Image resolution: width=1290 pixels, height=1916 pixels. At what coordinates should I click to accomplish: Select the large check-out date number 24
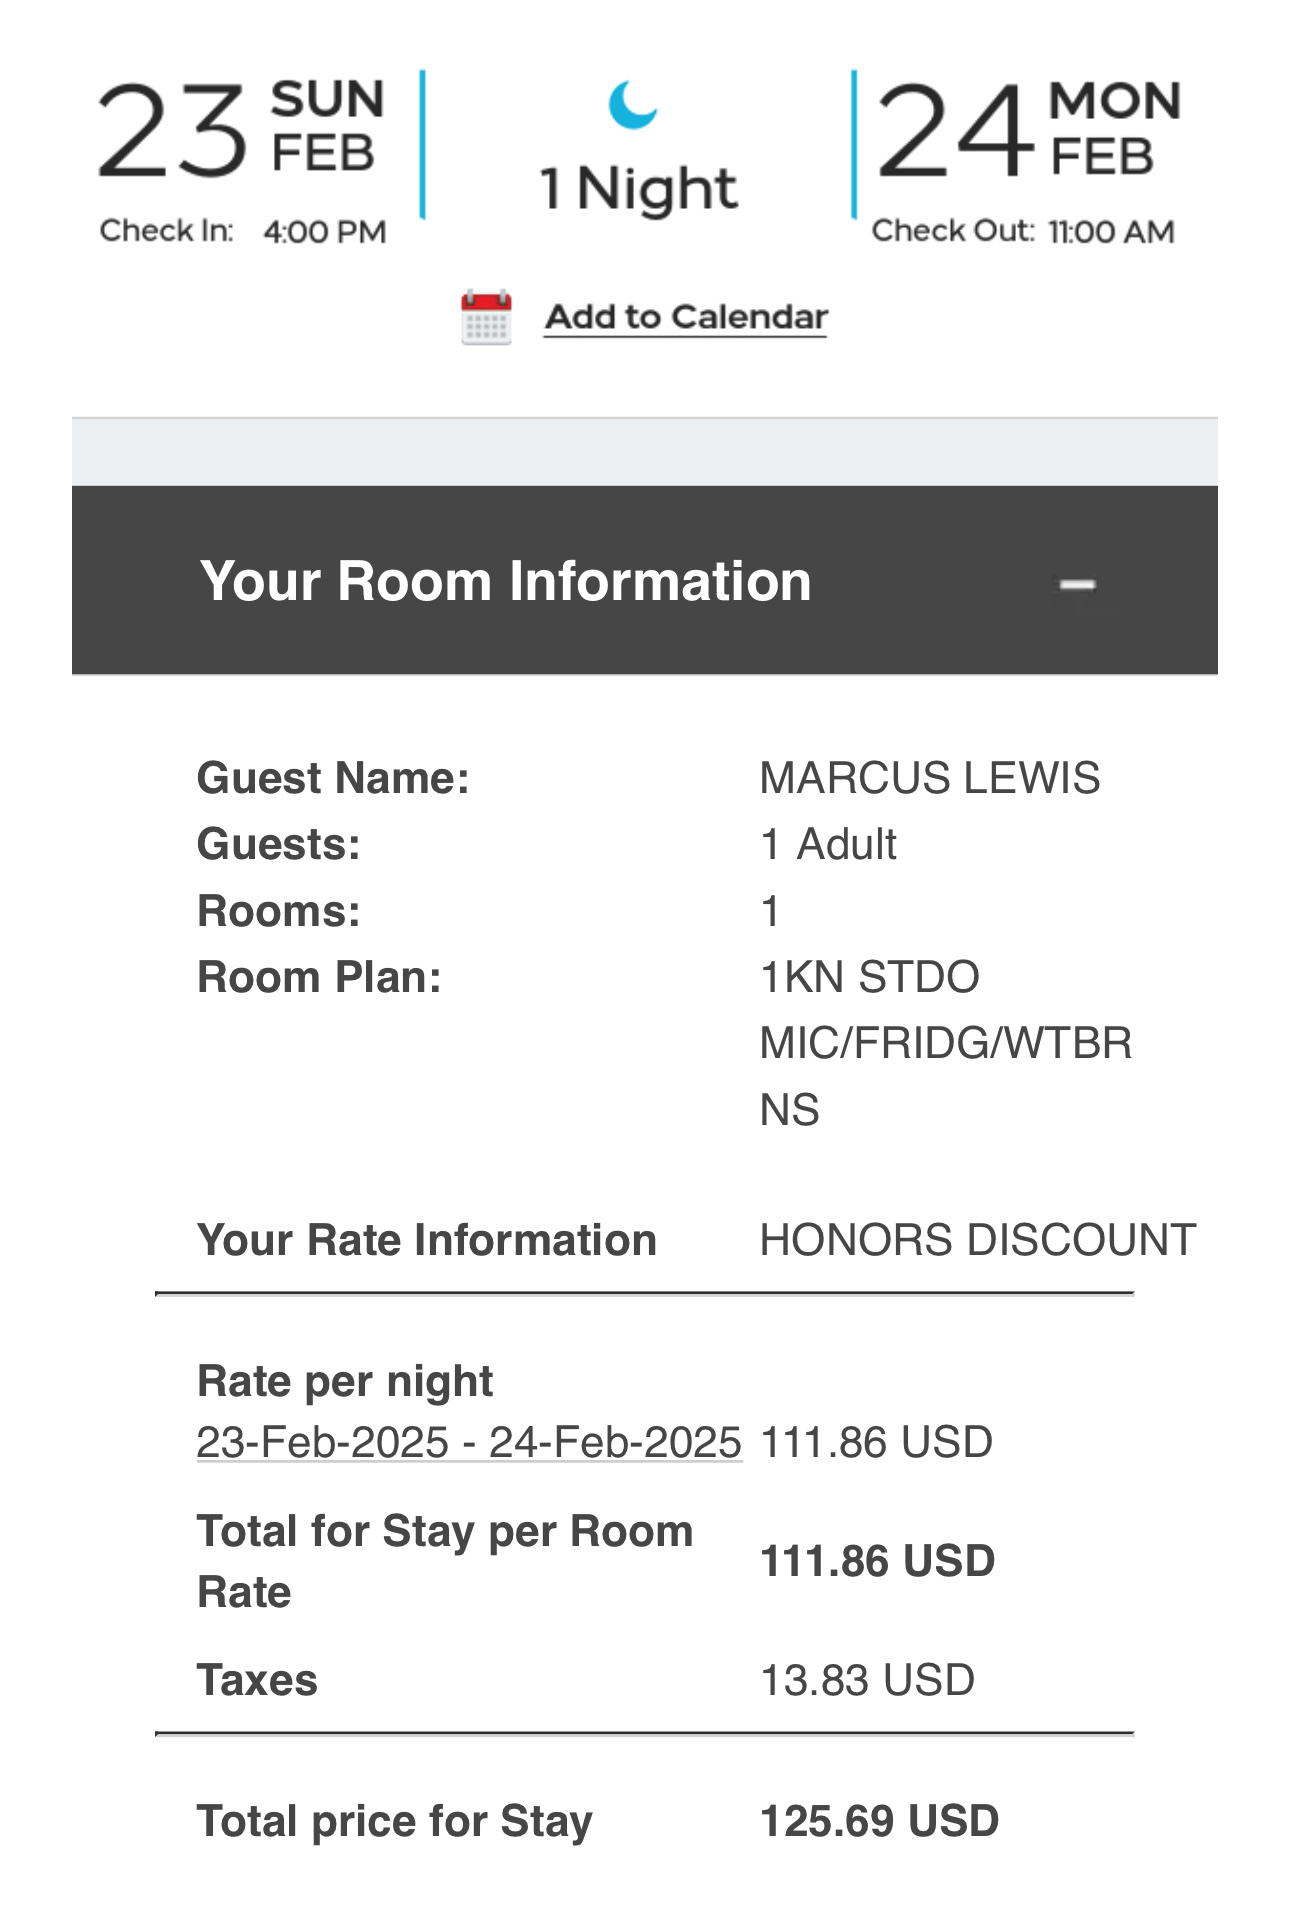click(953, 132)
